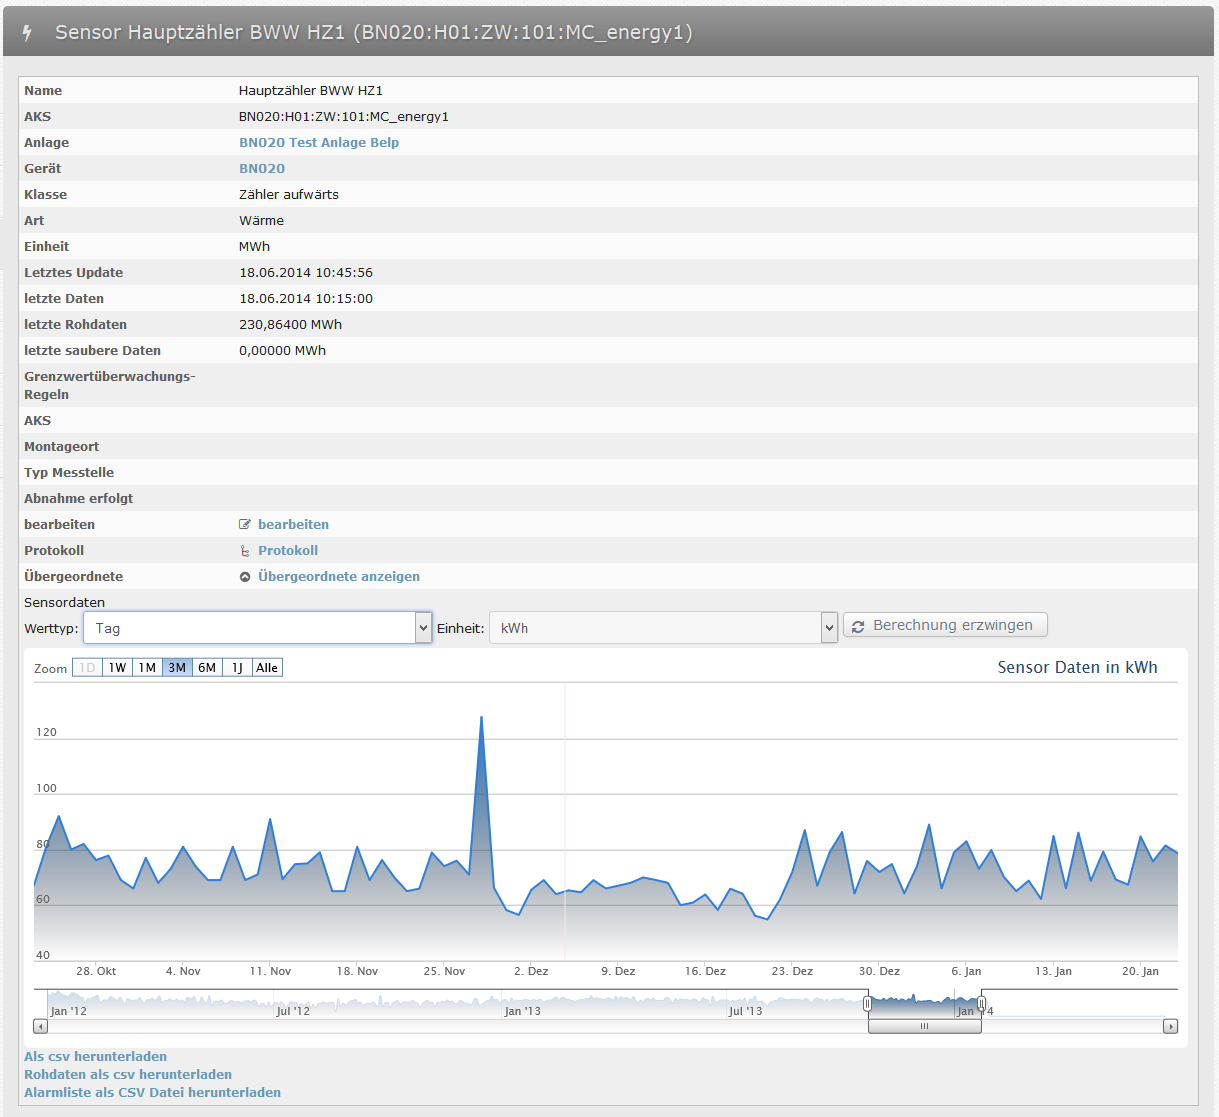Click the refresh icon on Berechnung erzwingen

tap(858, 626)
